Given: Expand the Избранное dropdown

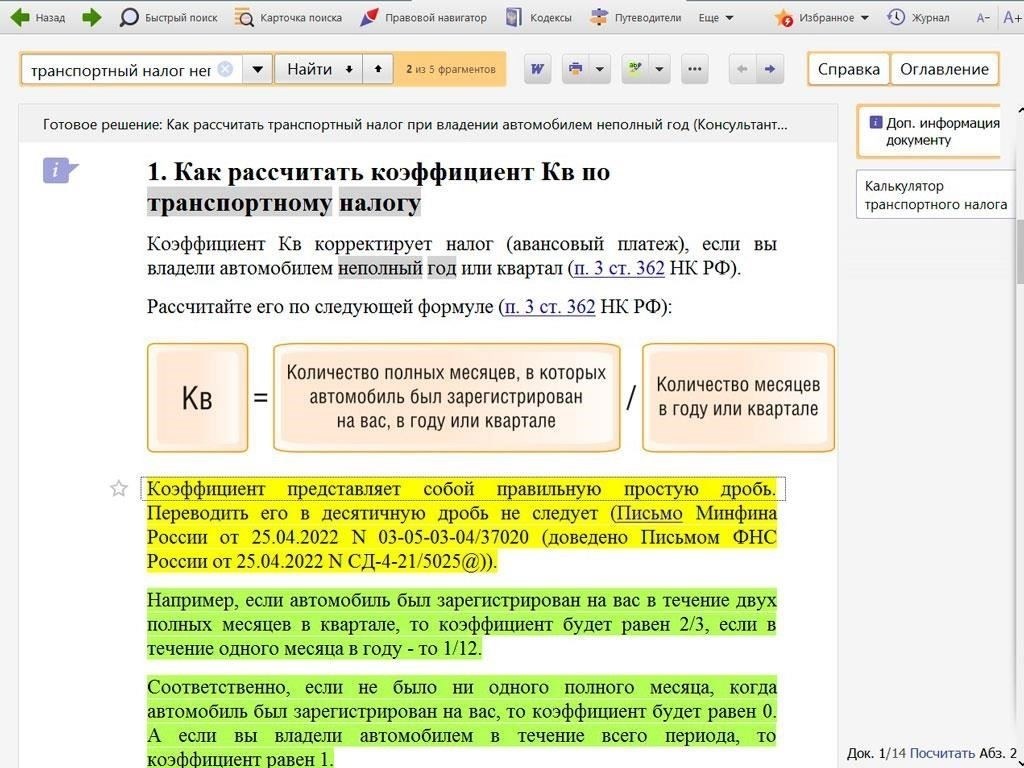Looking at the screenshot, I should 864,18.
